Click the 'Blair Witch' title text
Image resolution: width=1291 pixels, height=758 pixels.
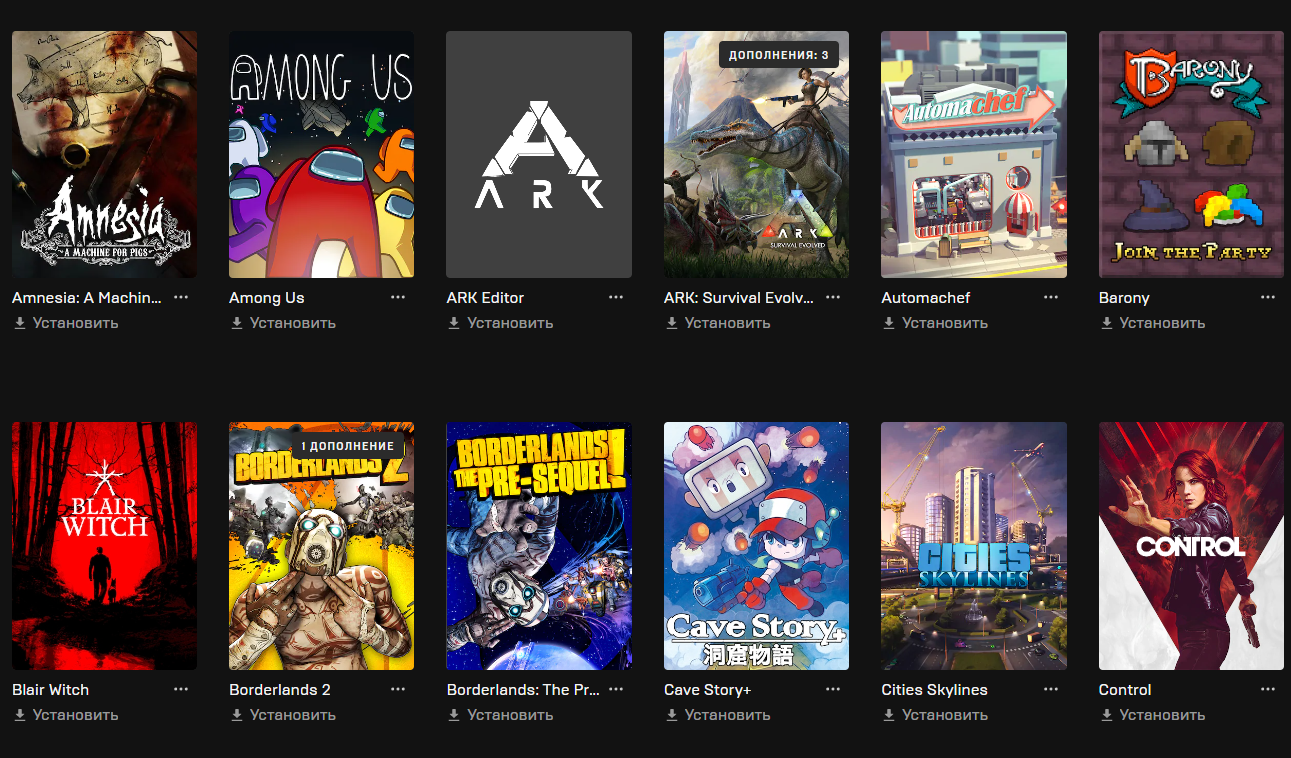pyautogui.click(x=50, y=690)
